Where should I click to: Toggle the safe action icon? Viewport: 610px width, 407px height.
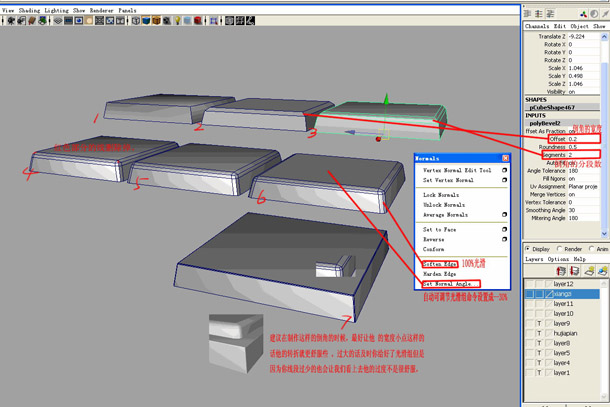click(110, 20)
